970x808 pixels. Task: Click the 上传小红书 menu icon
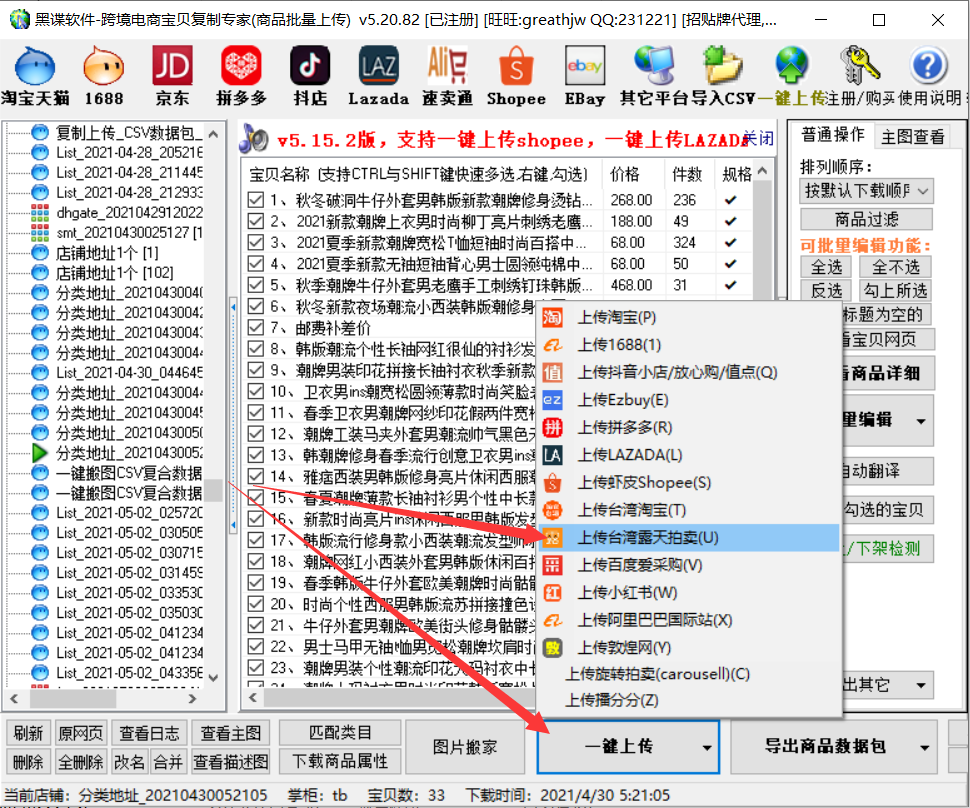point(552,593)
